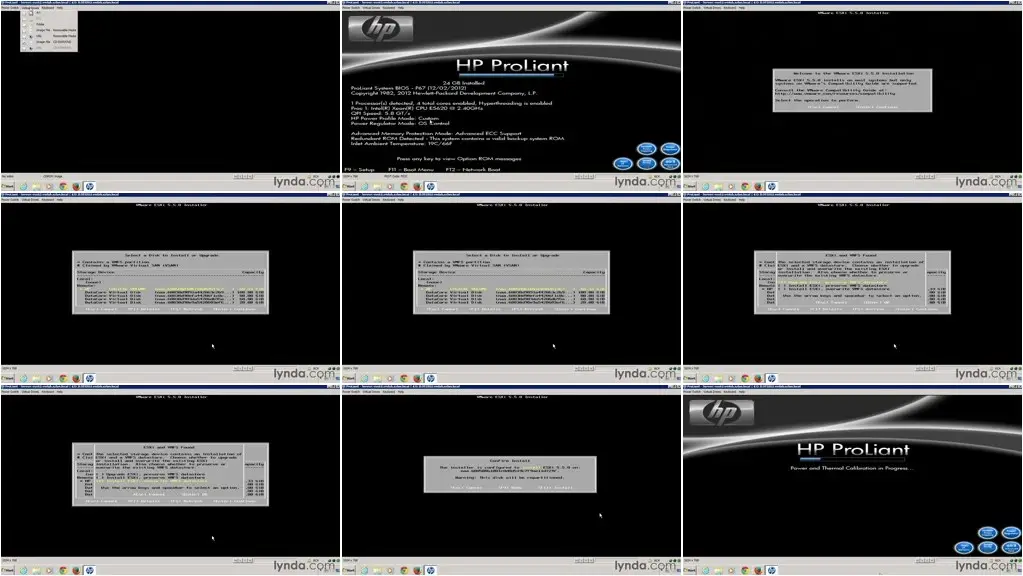1023x576 pixels.
Task: Open Firefox in the Confirm Install frame
Action: pyautogui.click(x=417, y=570)
